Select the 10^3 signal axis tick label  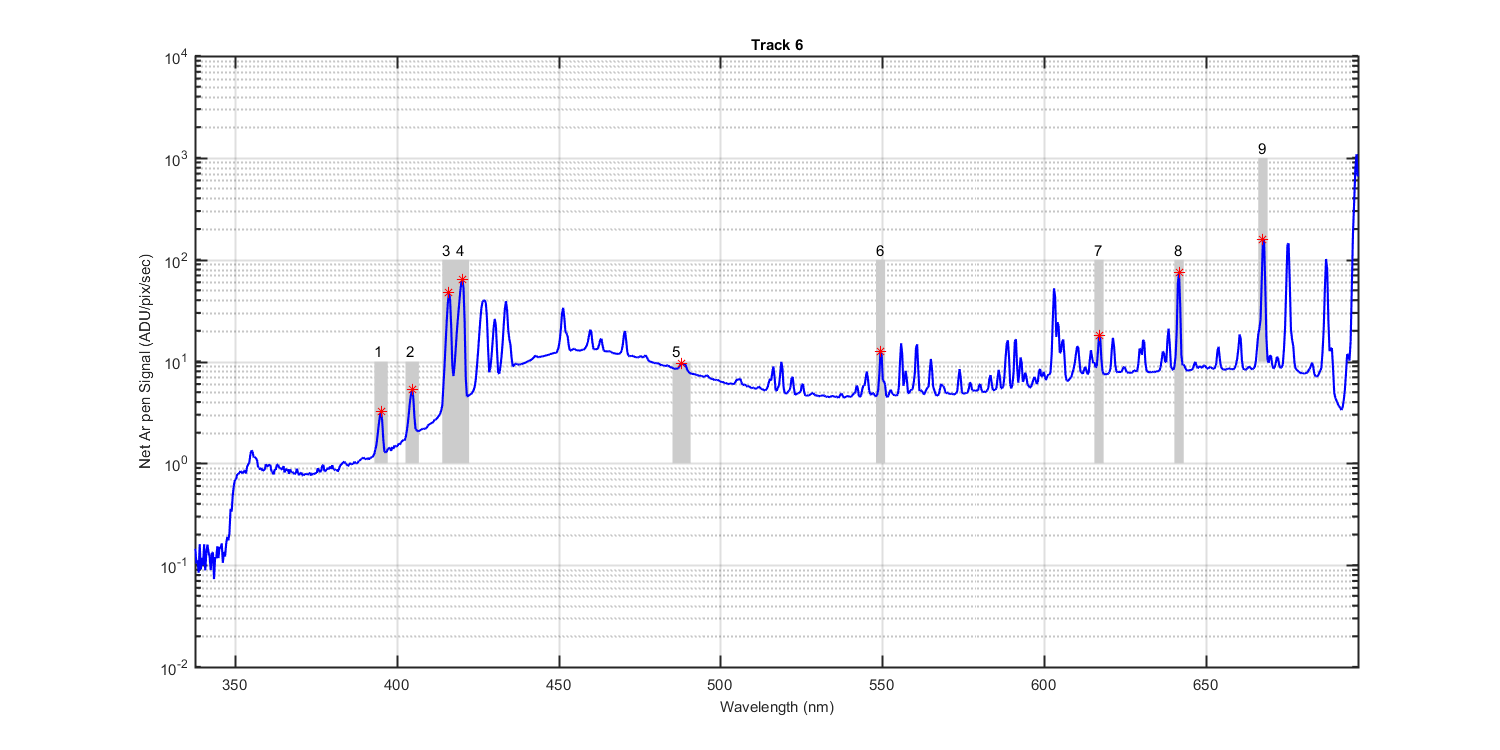click(x=178, y=159)
